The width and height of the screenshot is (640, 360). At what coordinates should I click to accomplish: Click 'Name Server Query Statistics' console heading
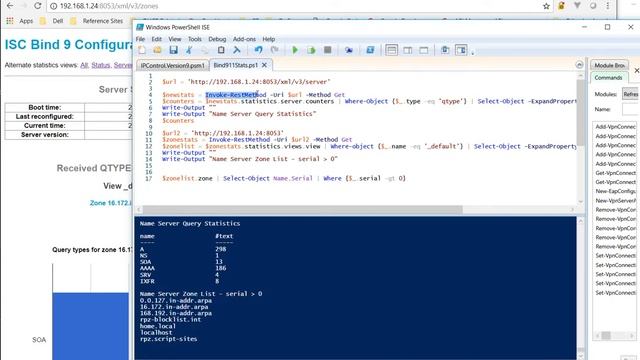tap(190, 223)
